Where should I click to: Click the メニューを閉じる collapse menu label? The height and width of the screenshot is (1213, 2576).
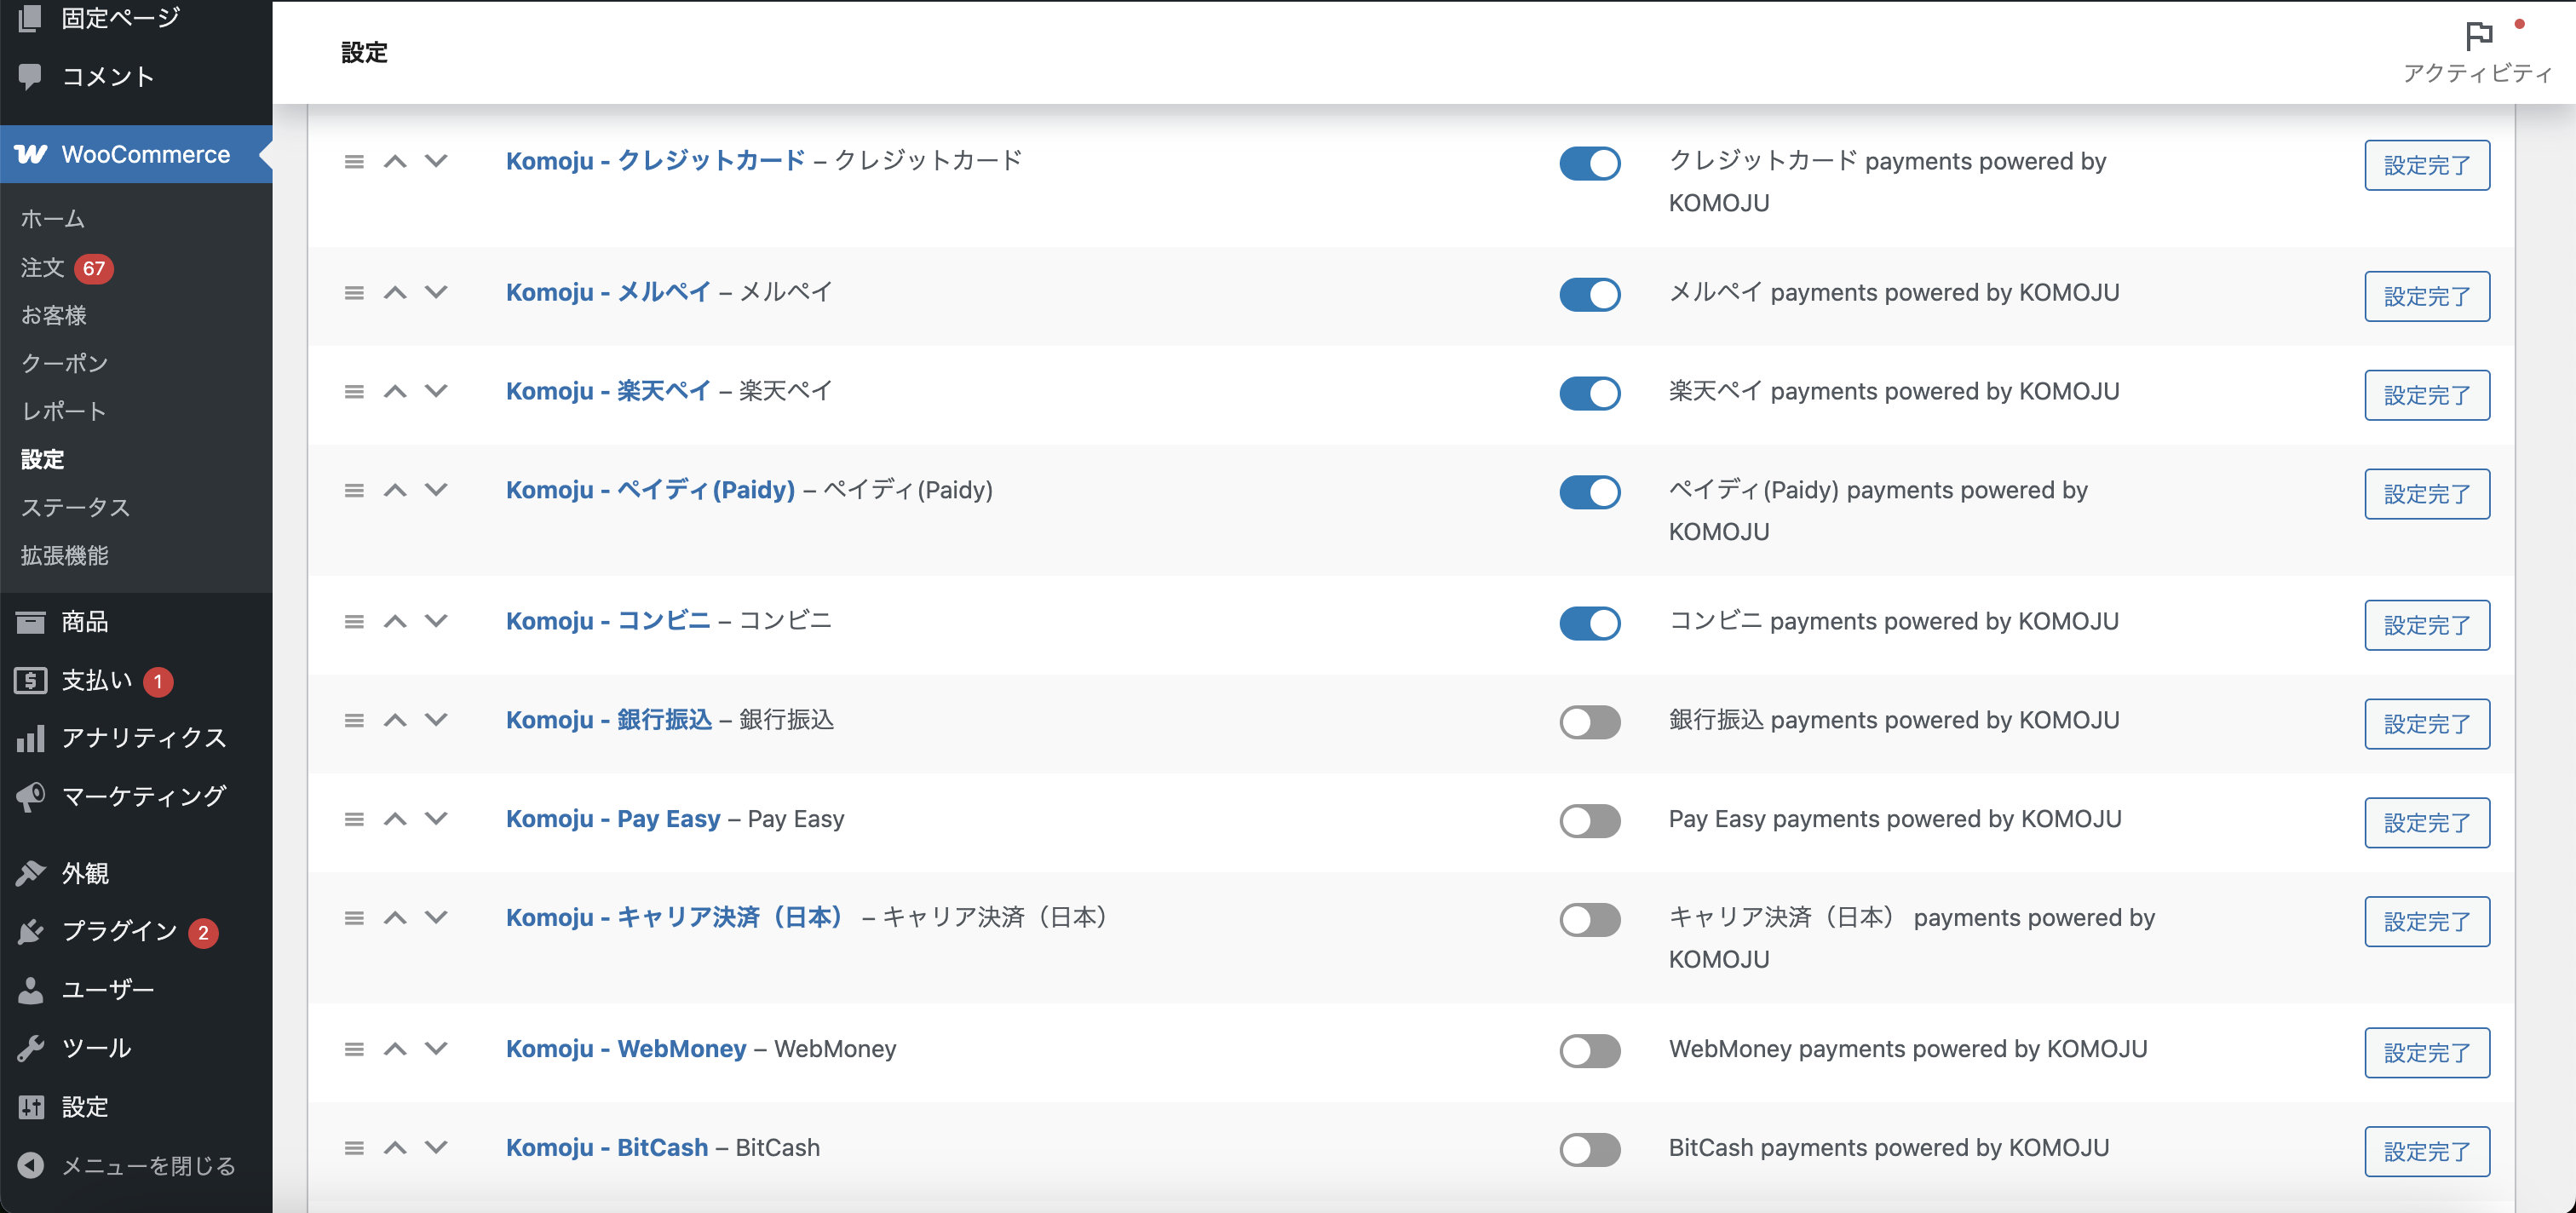[x=149, y=1166]
